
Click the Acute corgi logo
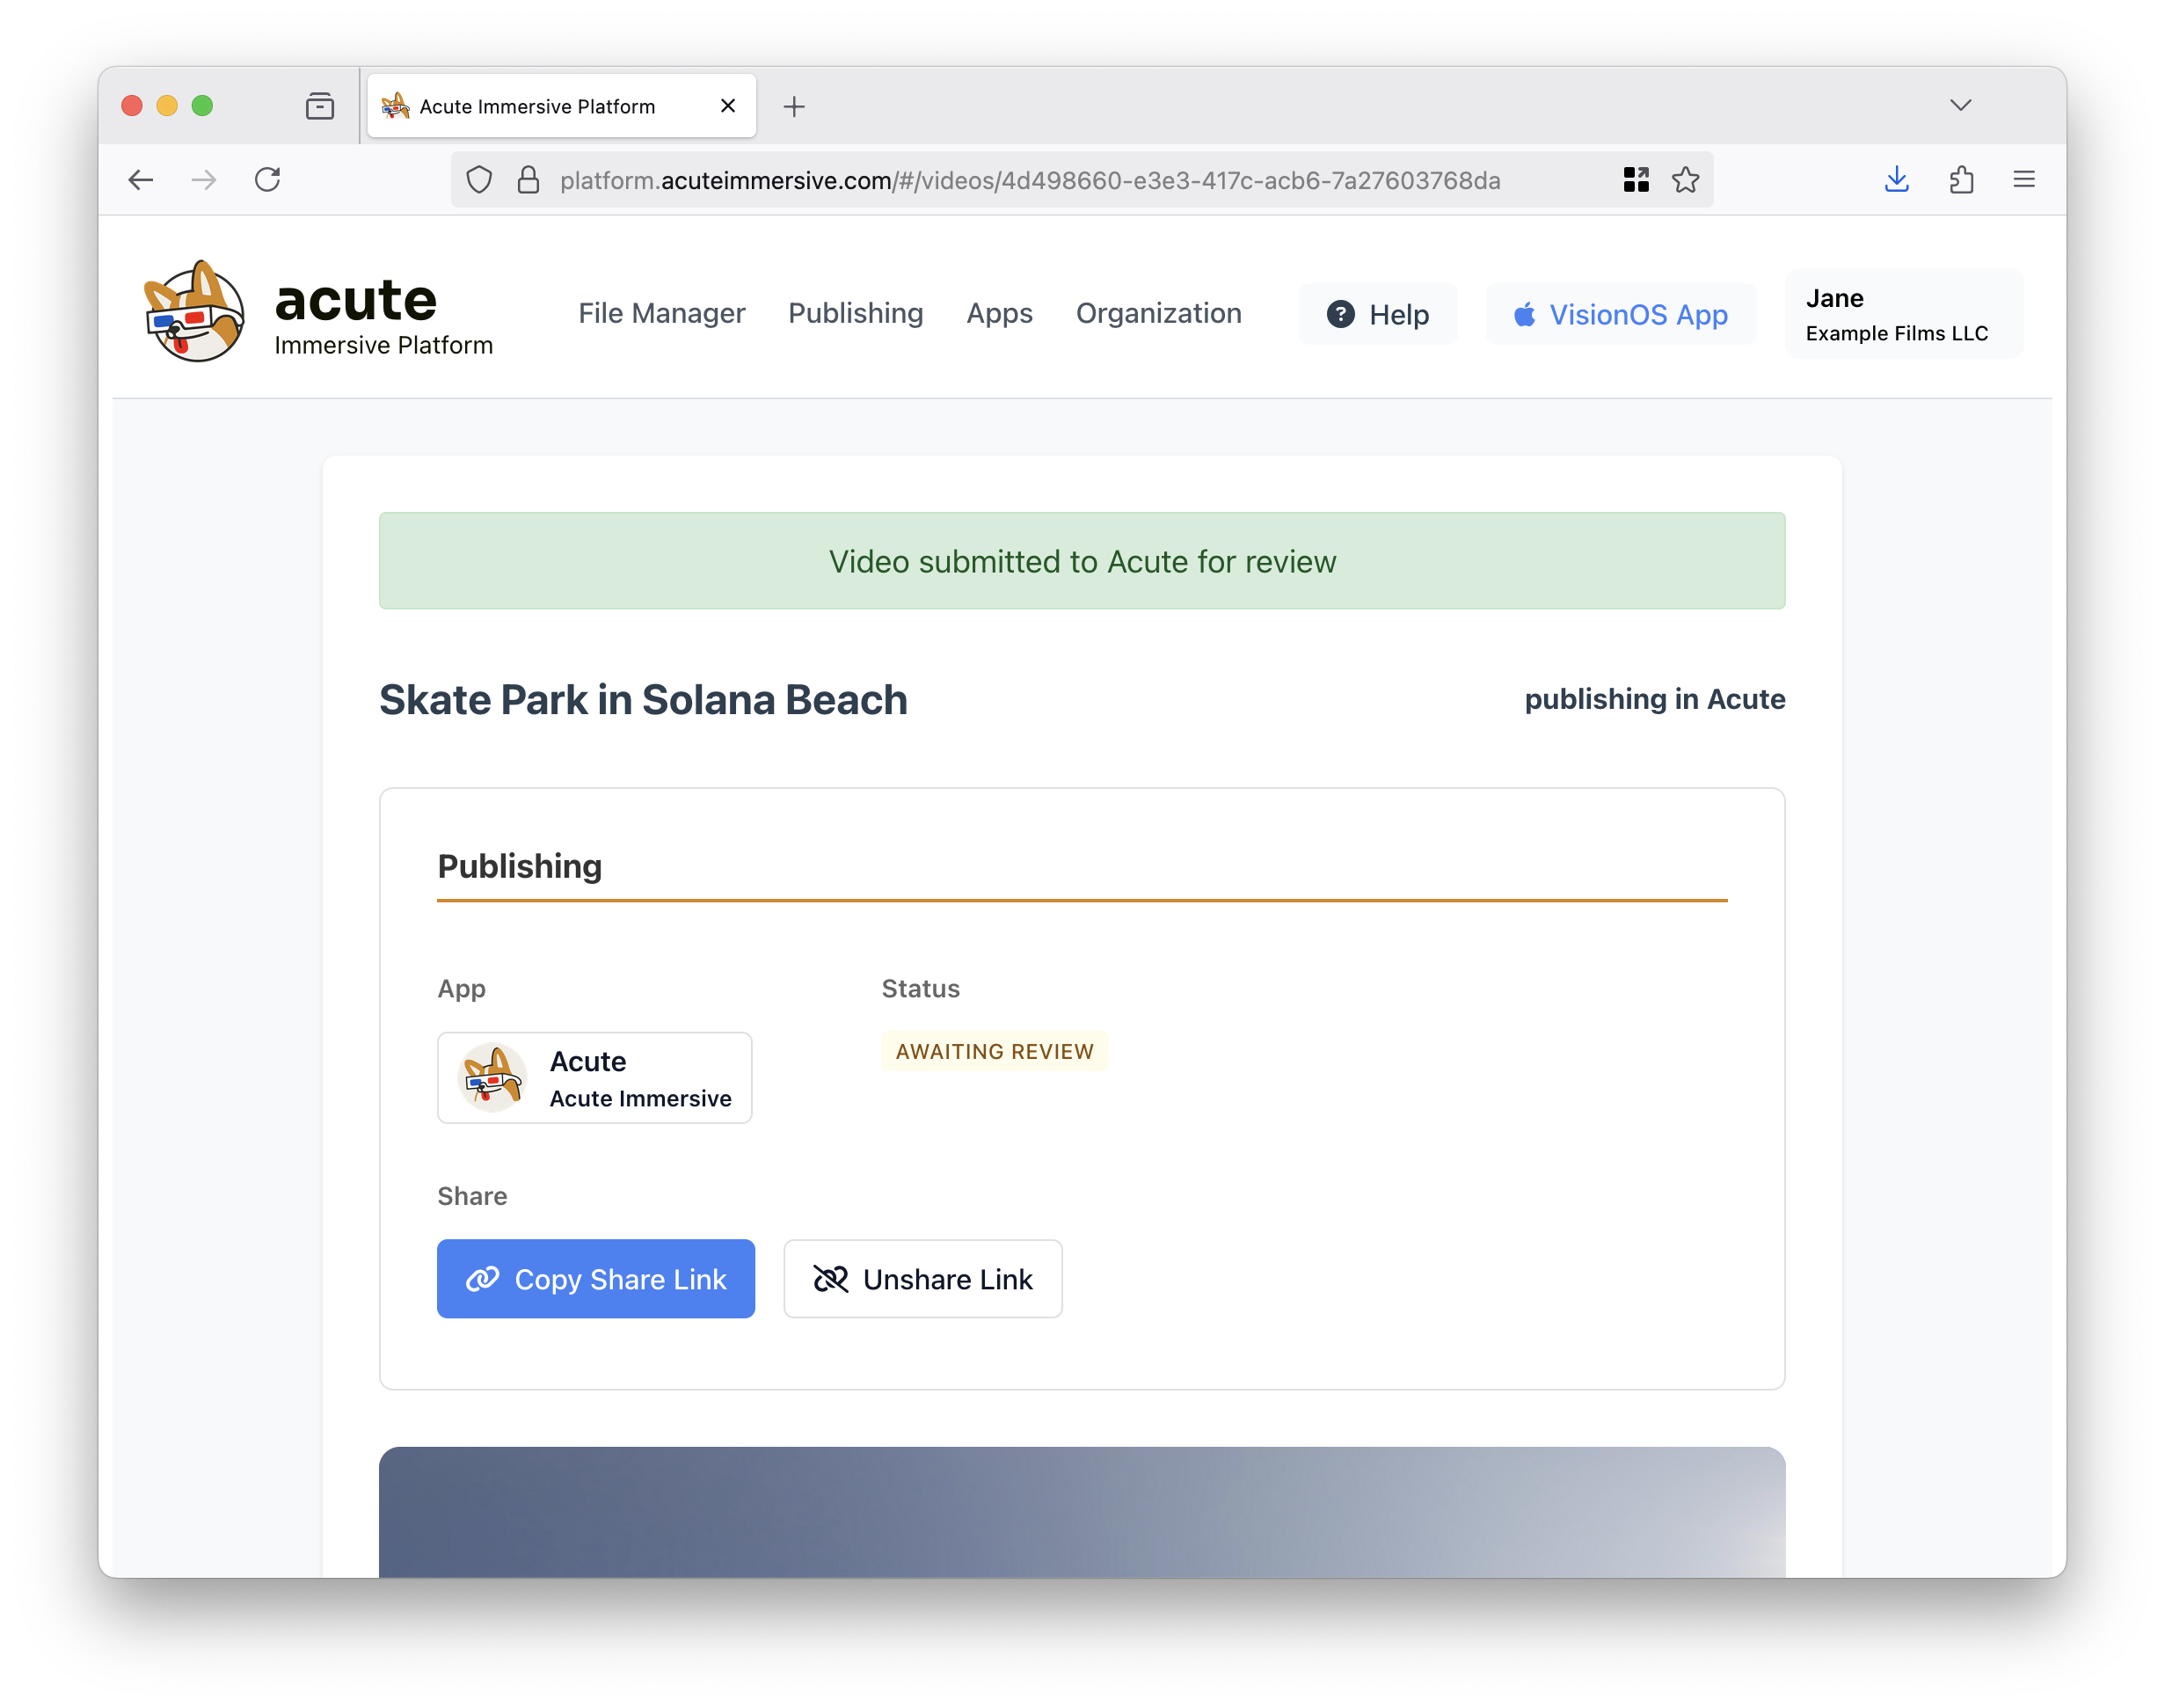(194, 312)
